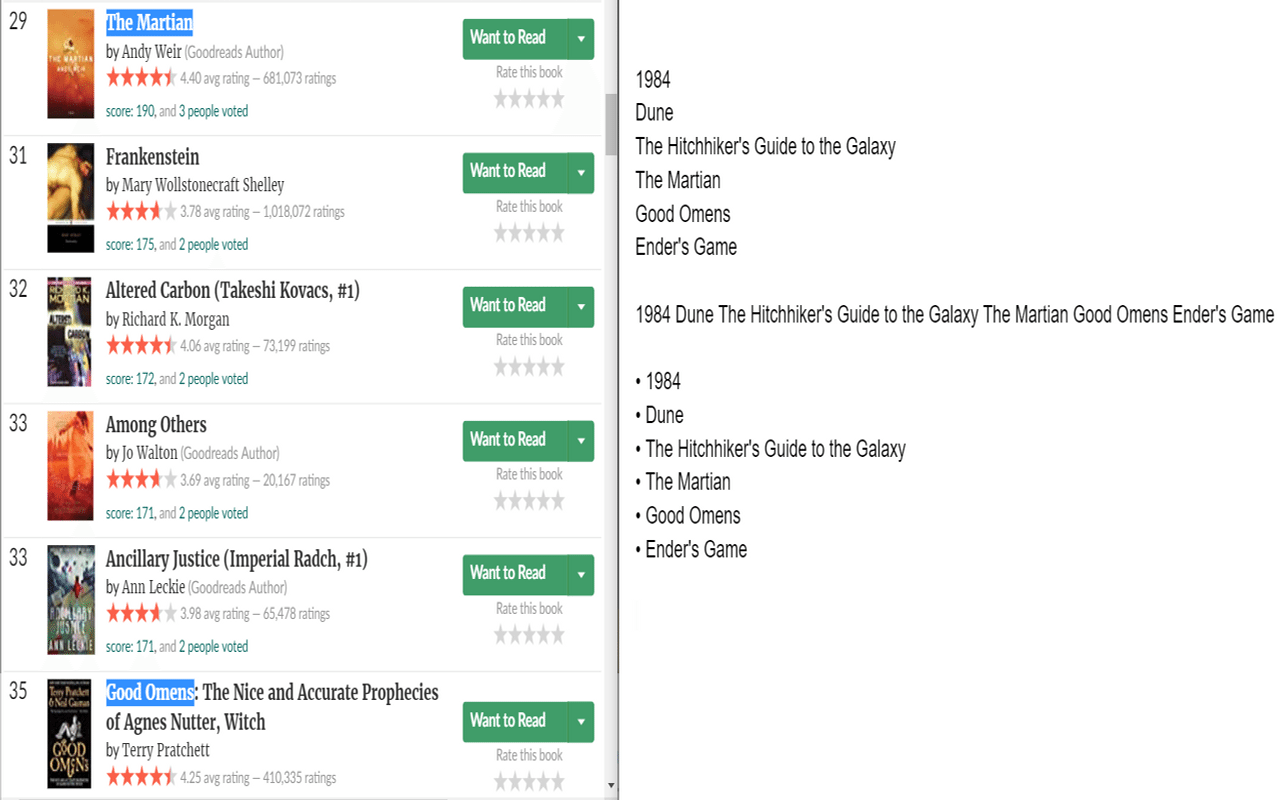Rate Altered Carbon three stars

(x=529, y=366)
